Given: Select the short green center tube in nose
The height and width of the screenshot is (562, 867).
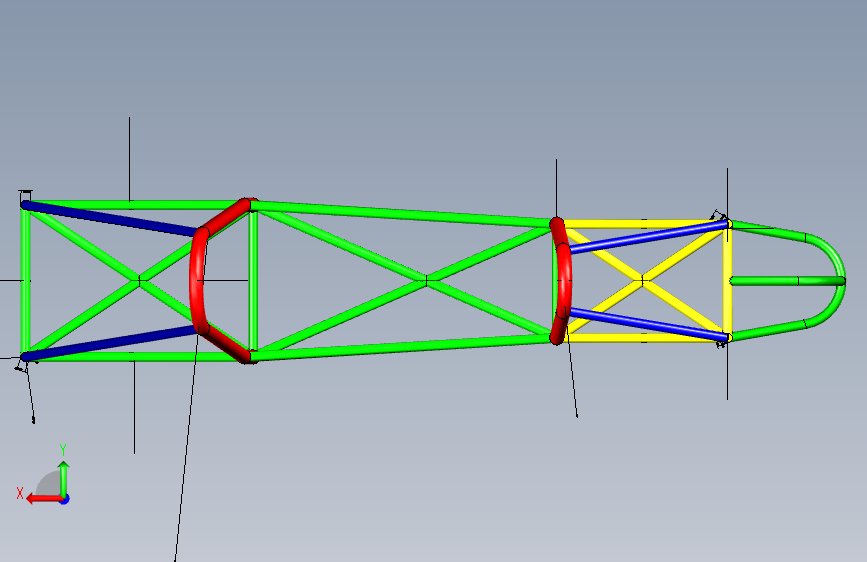Looking at the screenshot, I should coord(787,281).
